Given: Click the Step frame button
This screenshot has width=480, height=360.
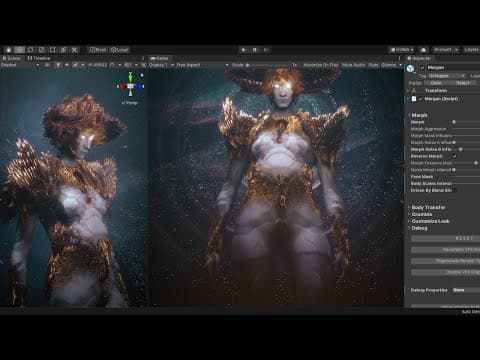Looking at the screenshot, I should (x=266, y=50).
